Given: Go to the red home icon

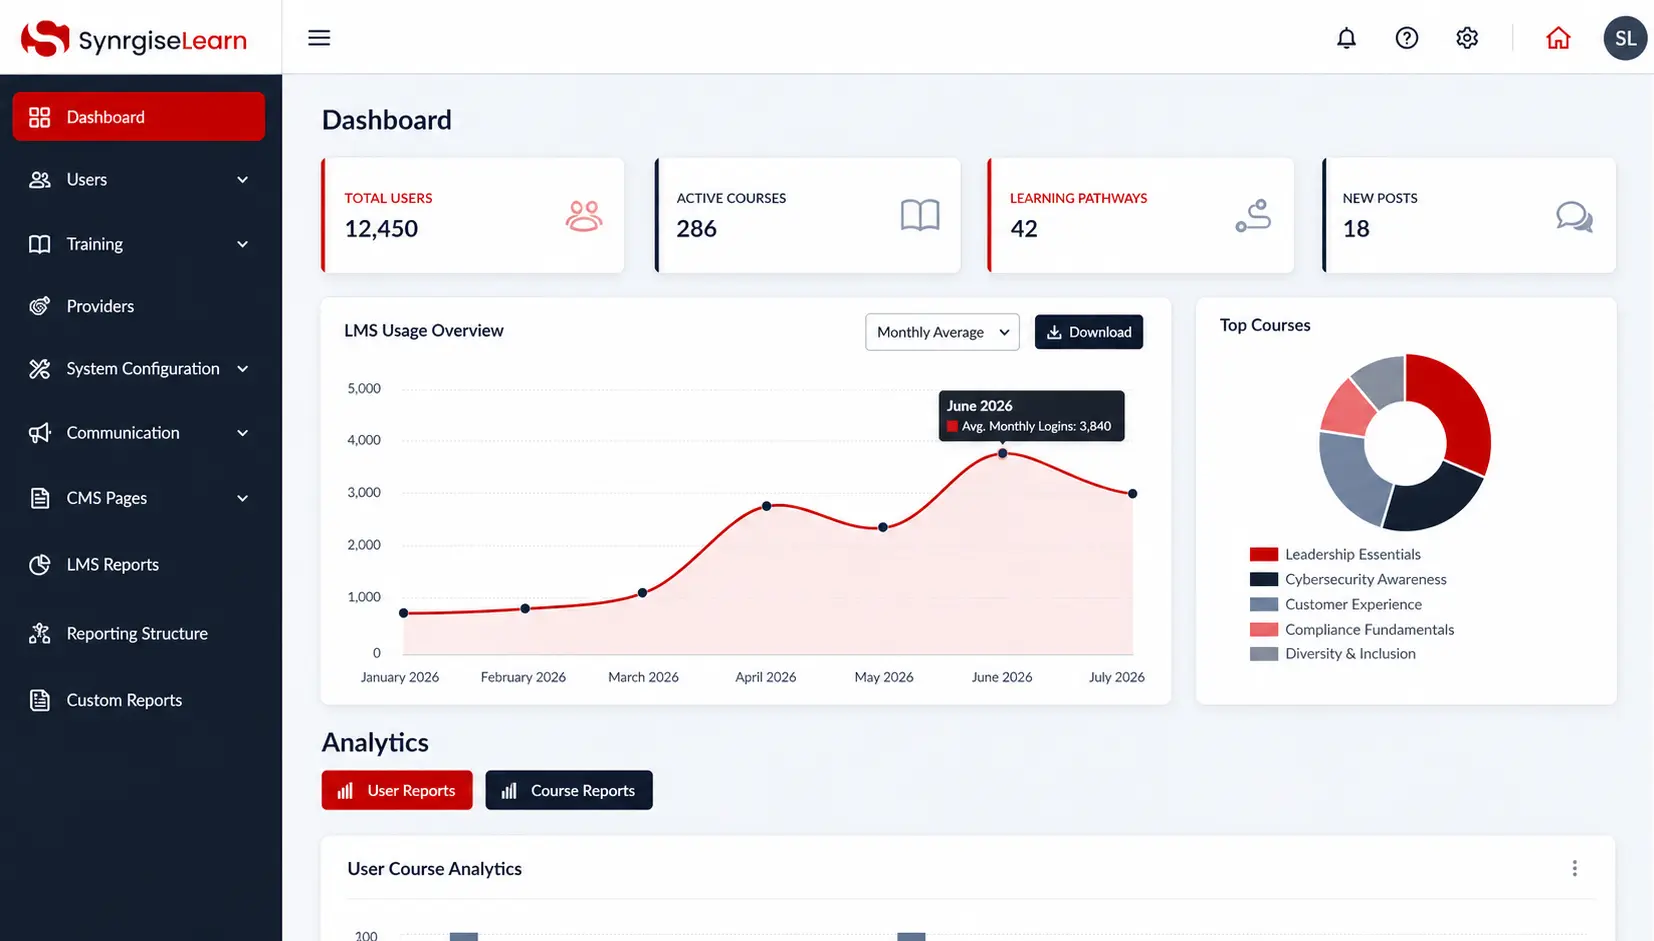Looking at the screenshot, I should (x=1558, y=38).
